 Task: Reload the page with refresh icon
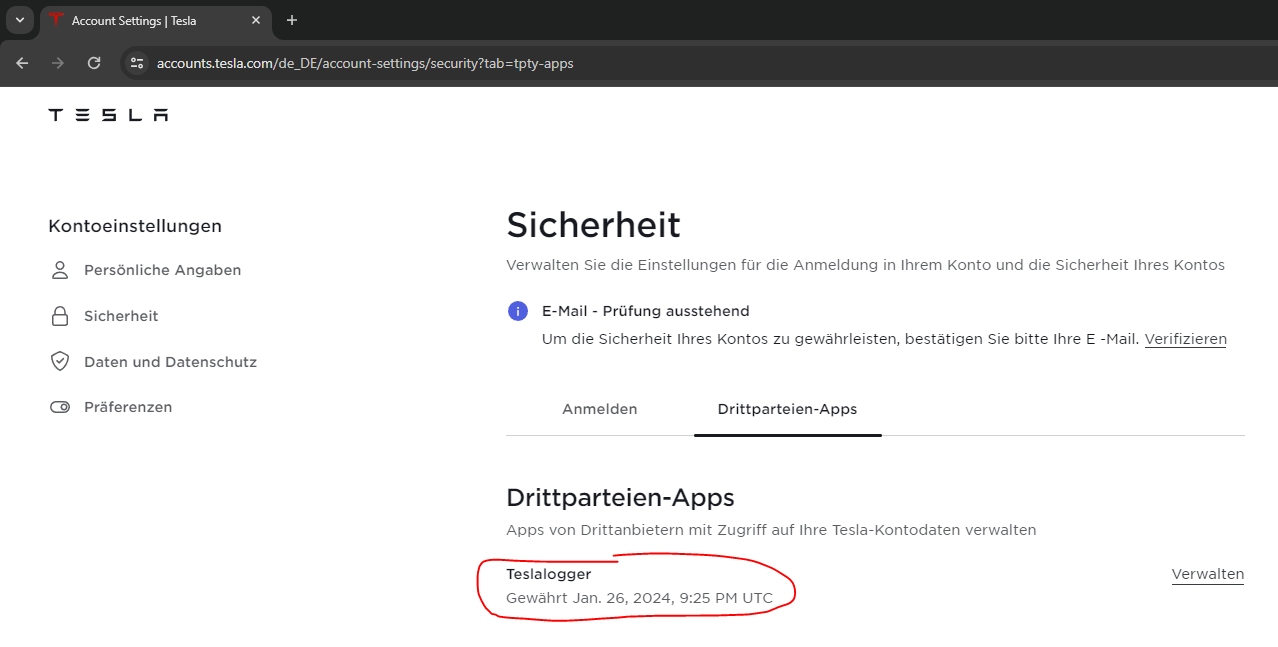tap(94, 63)
